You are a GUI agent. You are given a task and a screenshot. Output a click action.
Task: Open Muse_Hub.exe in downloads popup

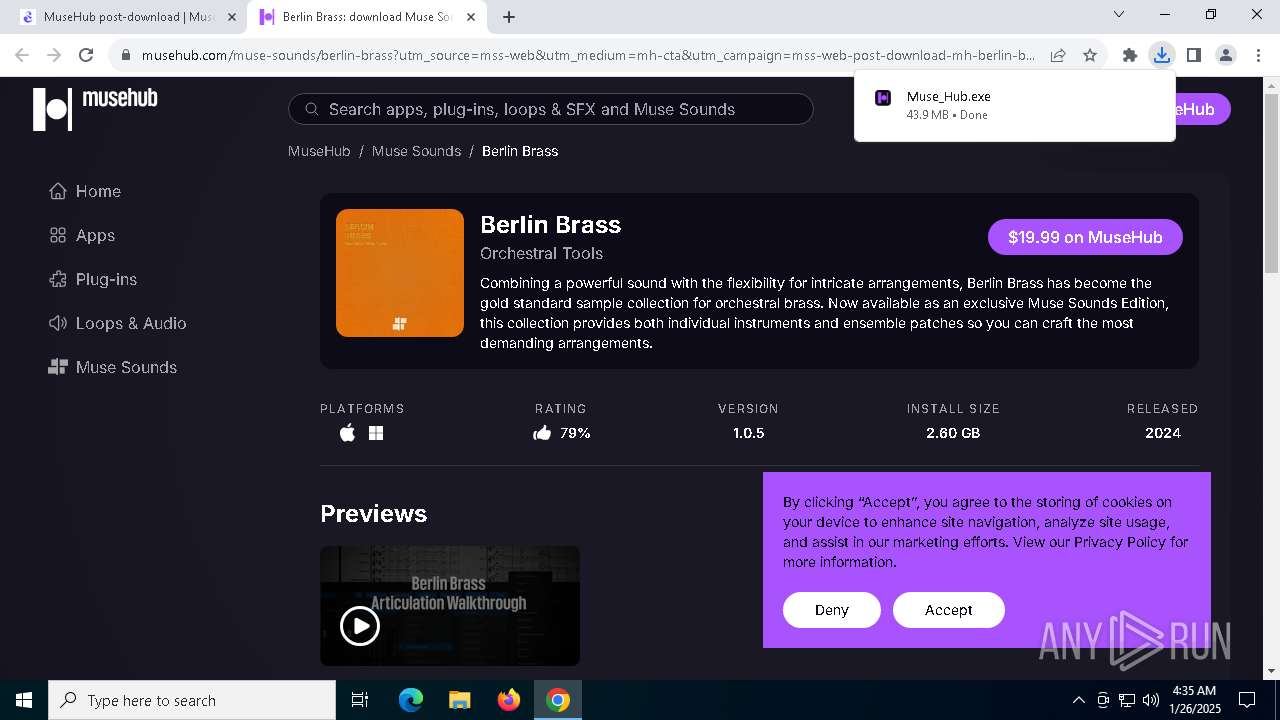coord(1015,105)
